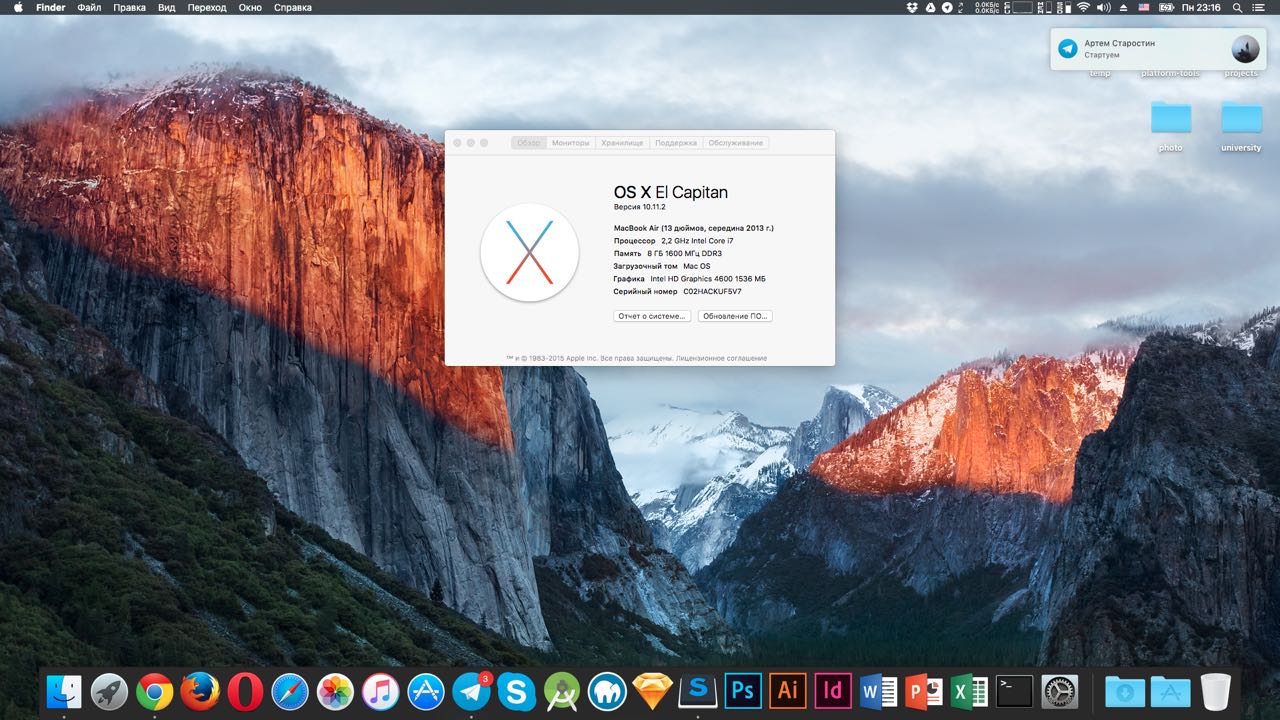This screenshot has height=720, width=1280.
Task: Launch Adobe Photoshop
Action: [x=743, y=691]
